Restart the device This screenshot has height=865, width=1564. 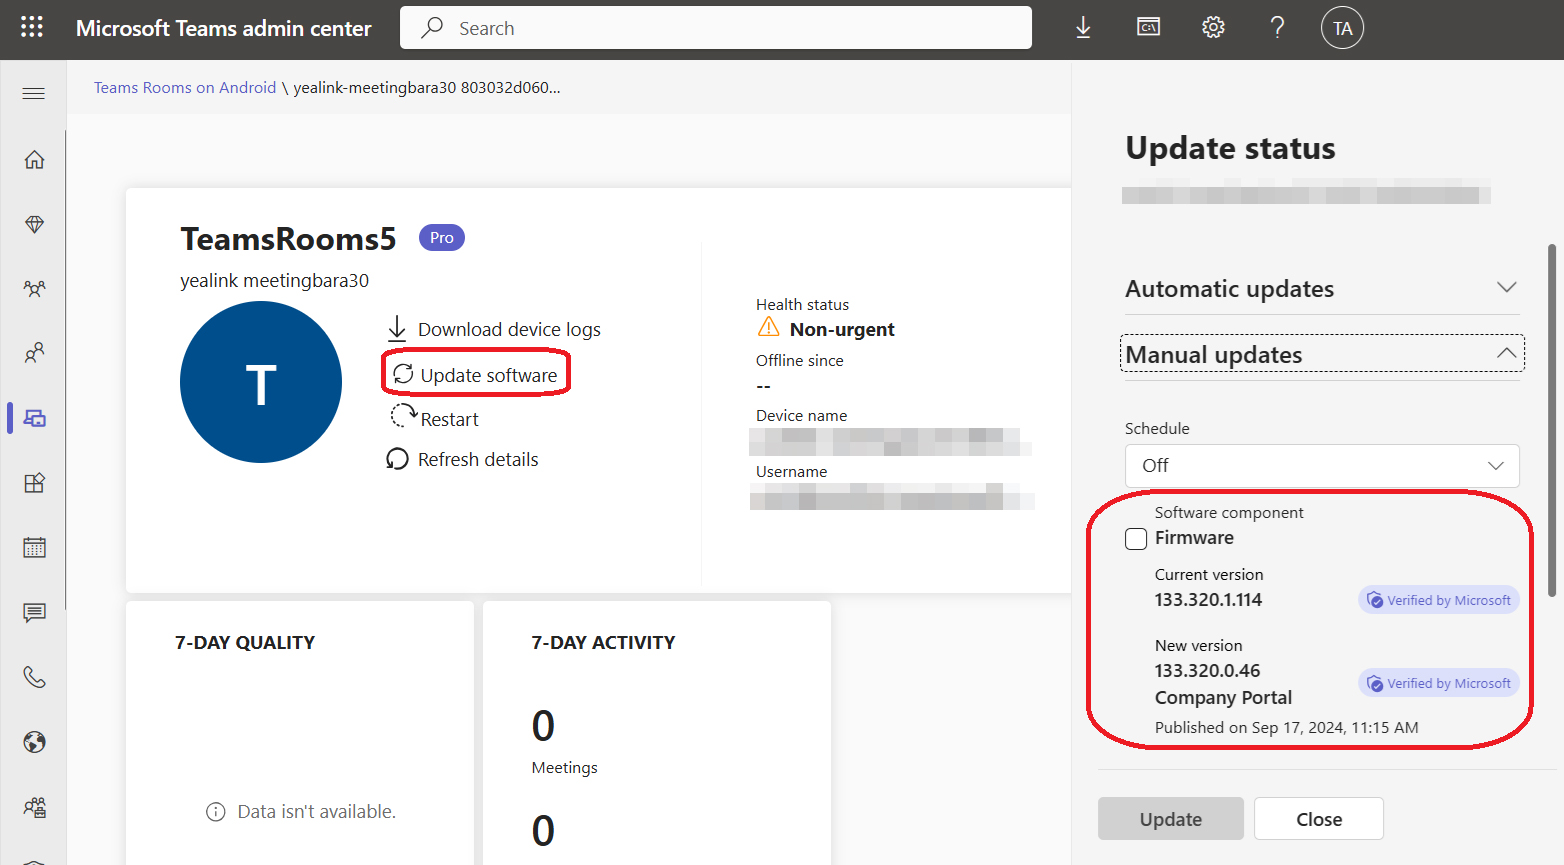(435, 418)
